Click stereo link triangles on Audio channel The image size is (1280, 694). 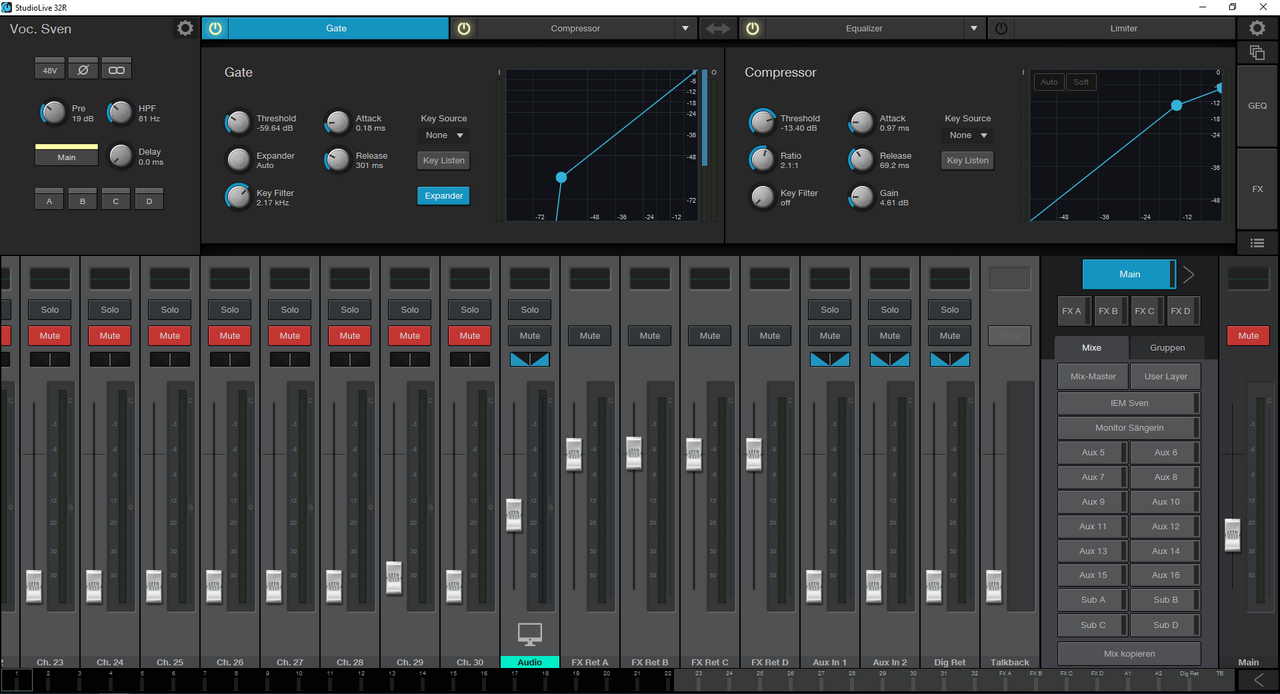530,359
